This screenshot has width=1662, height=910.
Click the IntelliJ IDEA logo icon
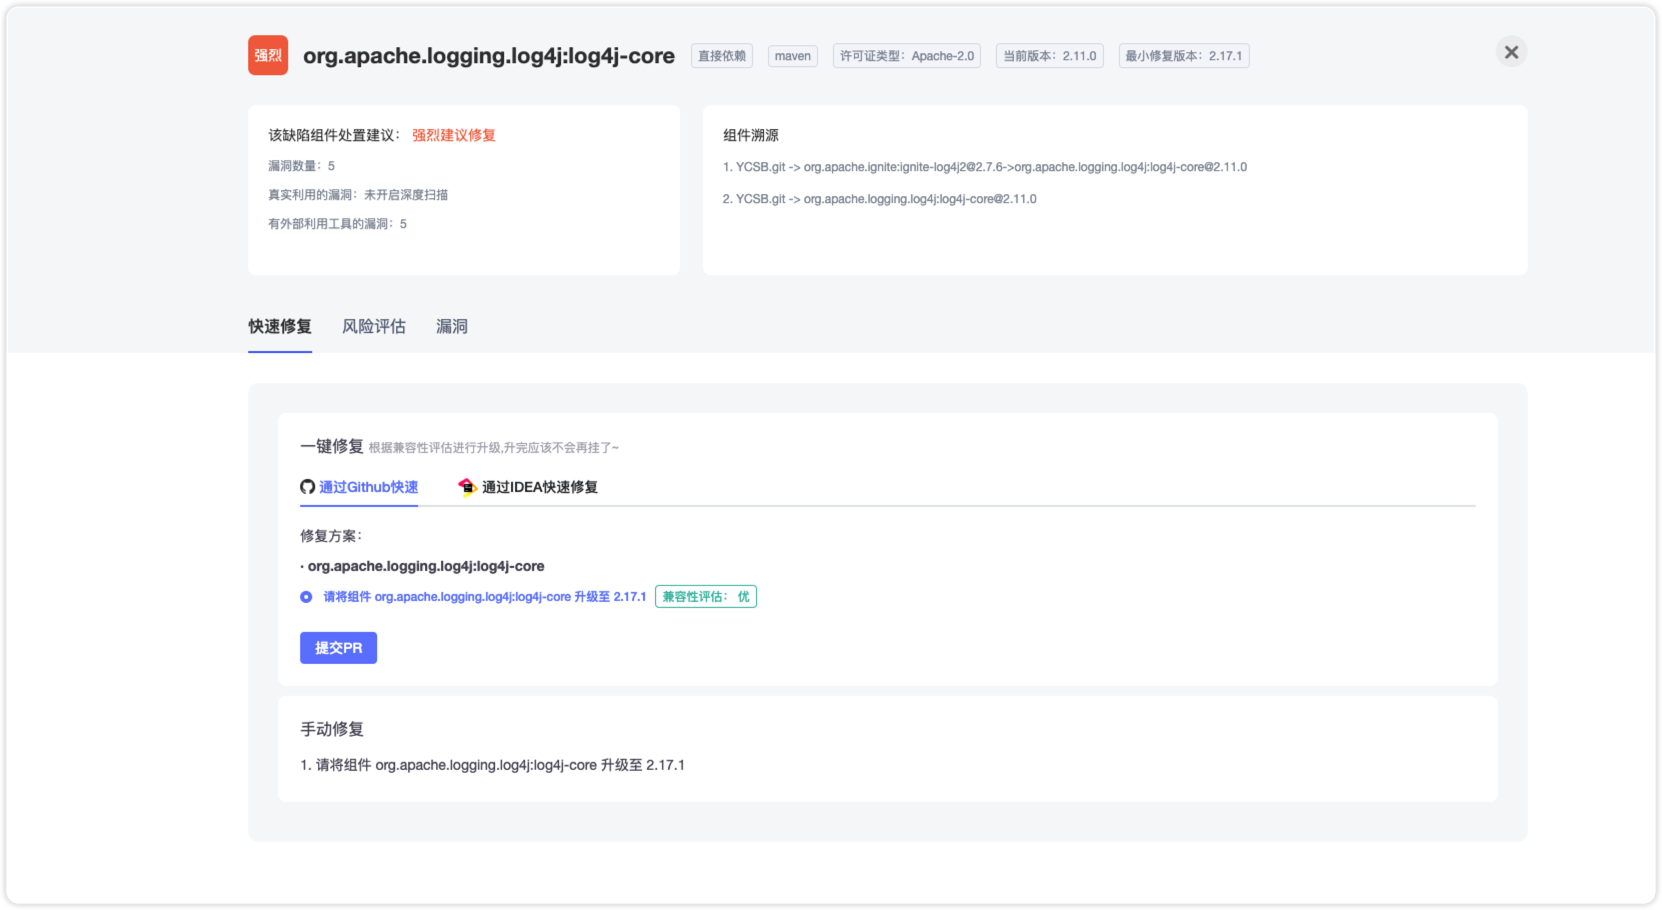[467, 487]
